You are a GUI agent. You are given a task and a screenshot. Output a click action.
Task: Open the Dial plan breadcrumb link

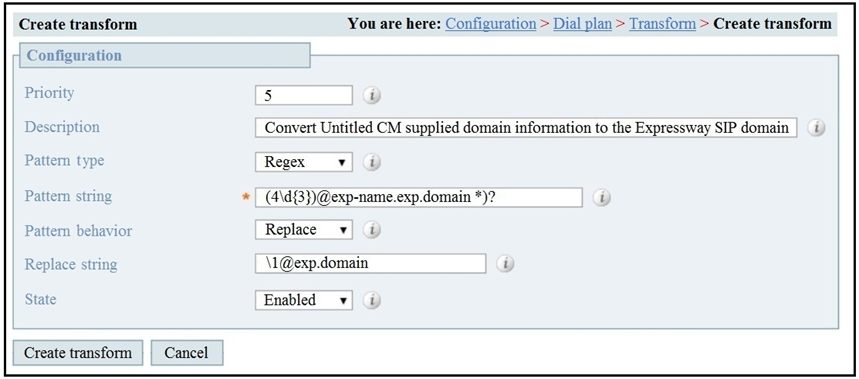[582, 24]
